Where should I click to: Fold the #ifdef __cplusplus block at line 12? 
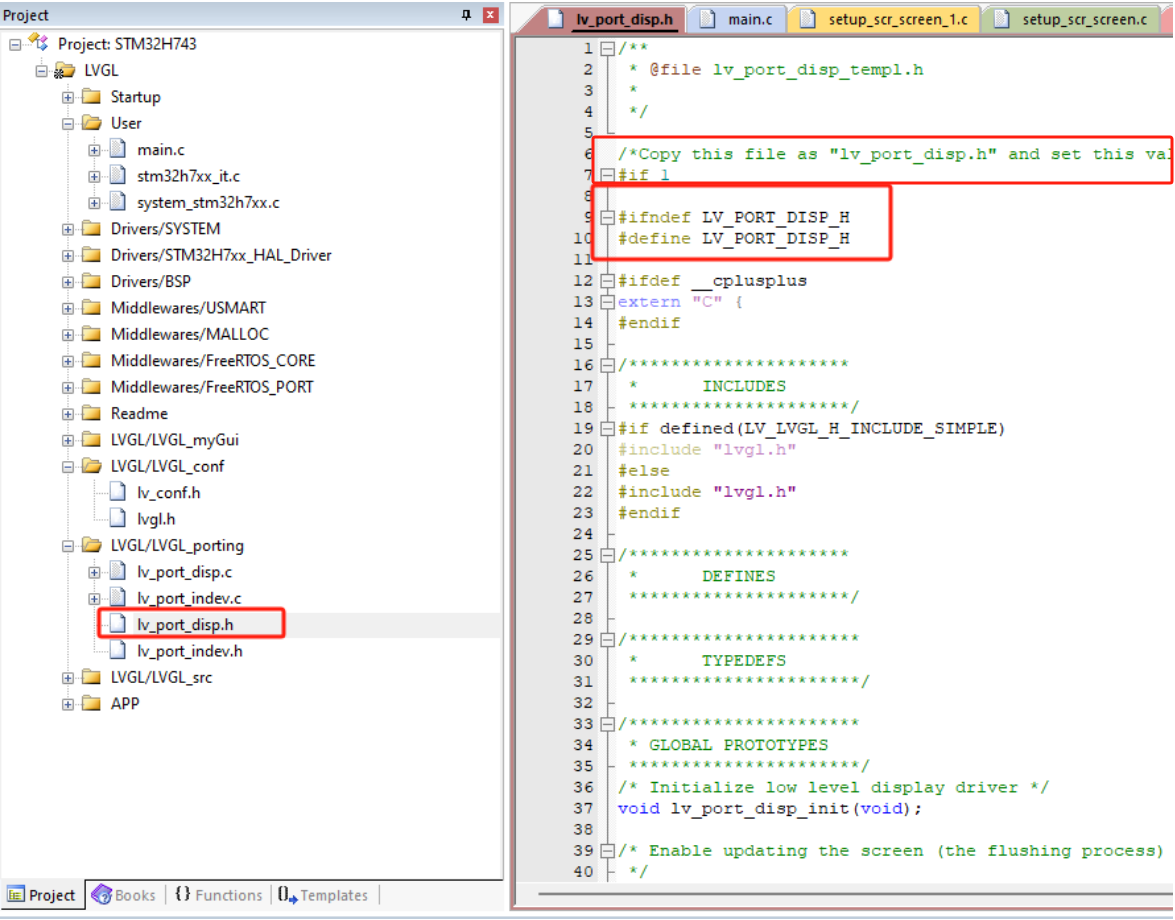[x=608, y=281]
